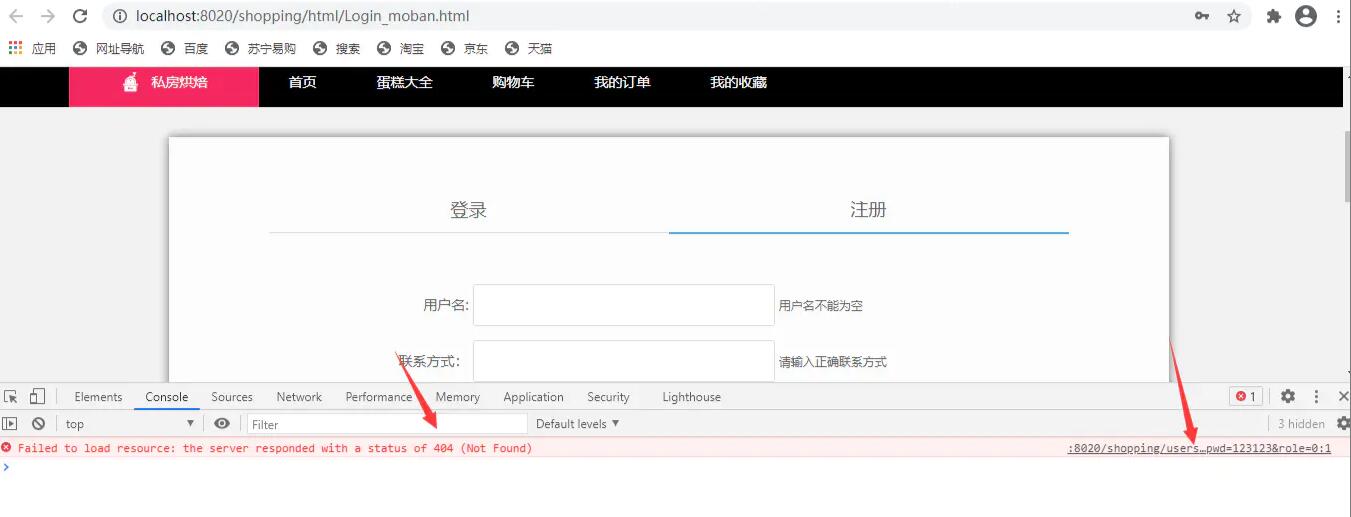Toggle device toolbar icon in DevTools
Image resolution: width=1351 pixels, height=517 pixels.
pyautogui.click(x=37, y=397)
